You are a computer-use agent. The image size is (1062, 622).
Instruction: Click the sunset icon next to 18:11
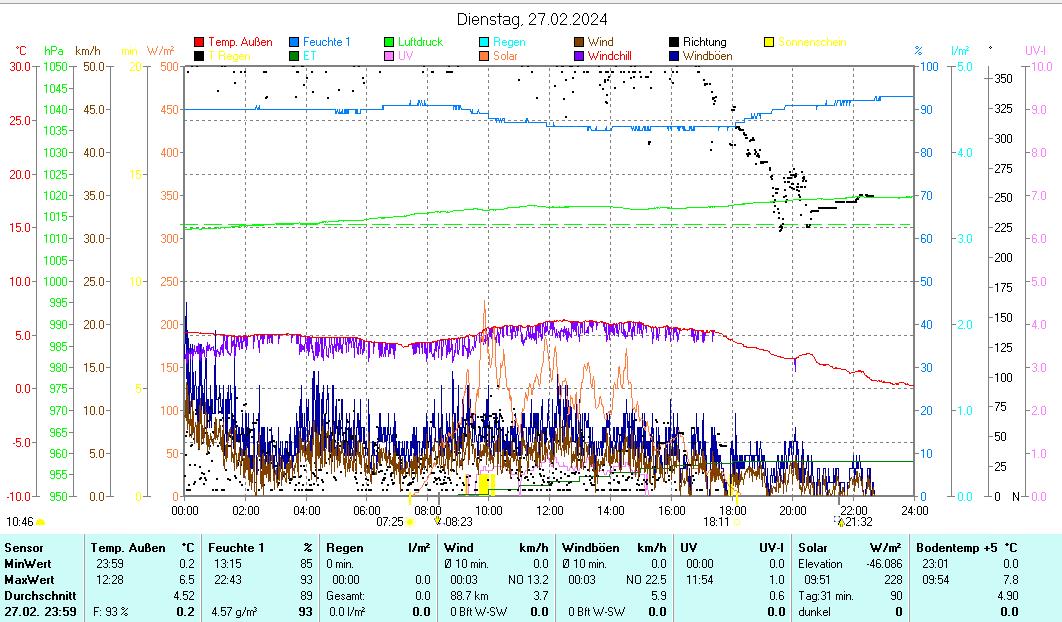pos(737,522)
